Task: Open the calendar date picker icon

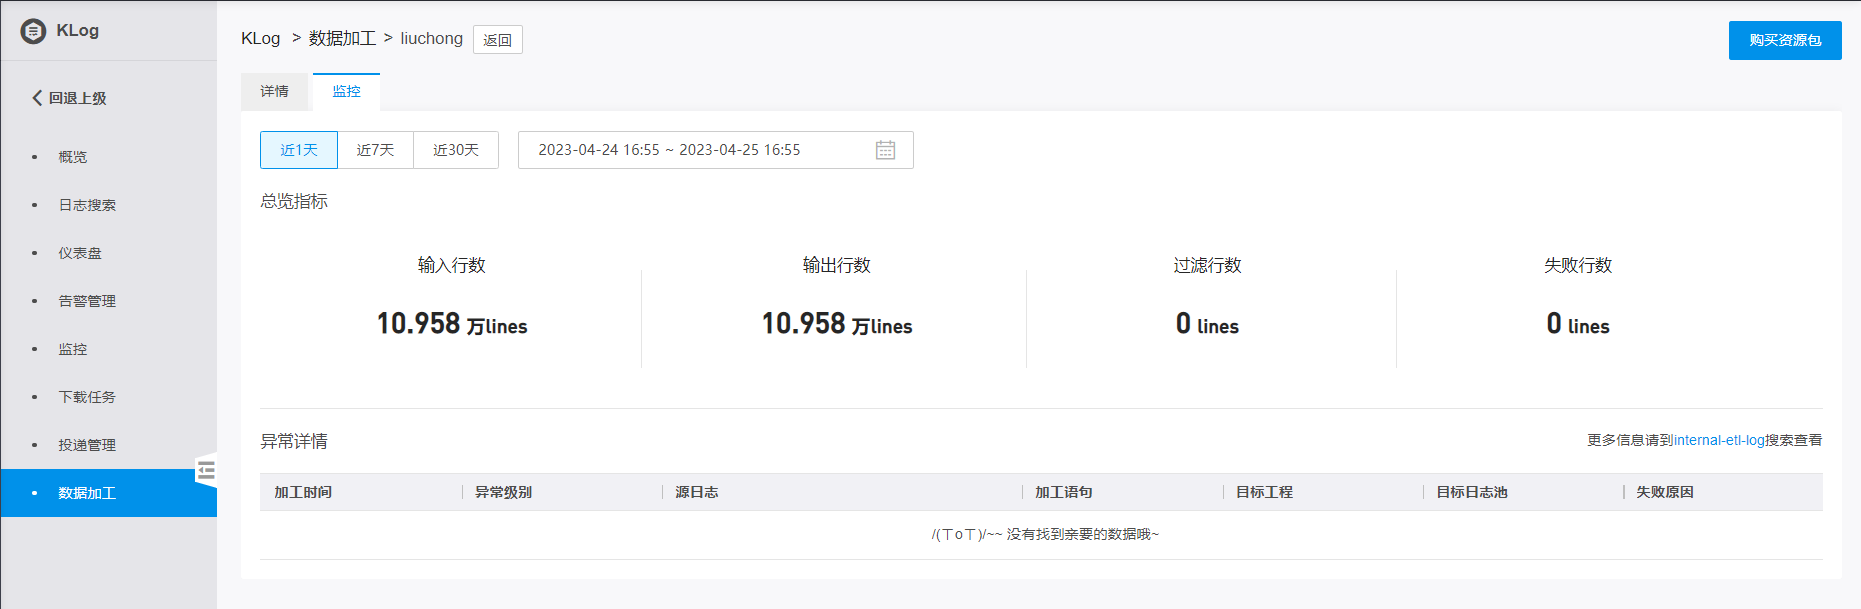Action: coord(885,150)
